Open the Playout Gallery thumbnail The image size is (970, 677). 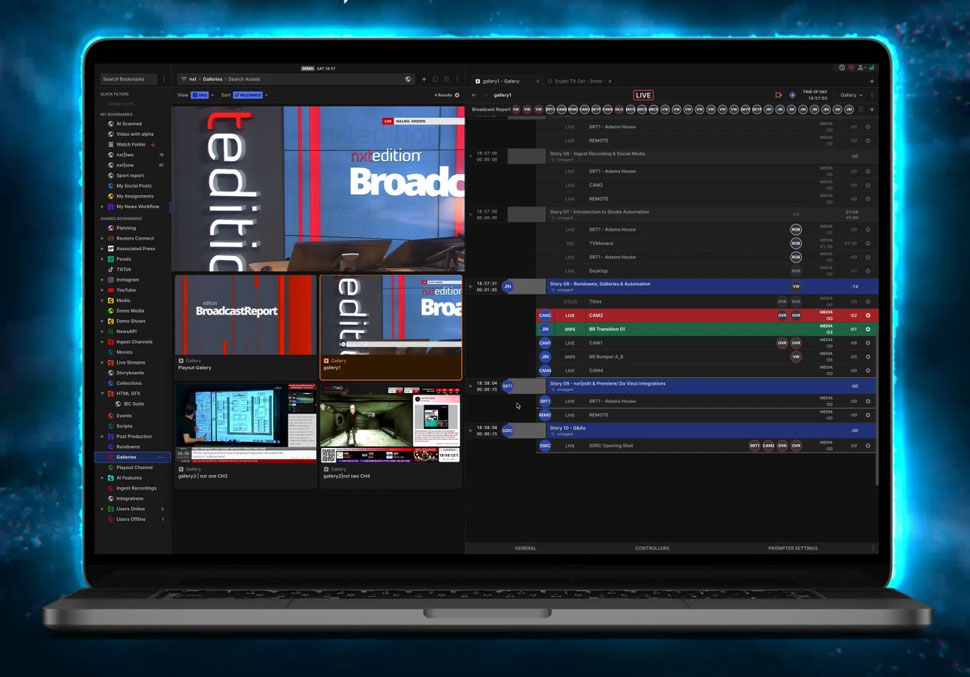point(246,315)
